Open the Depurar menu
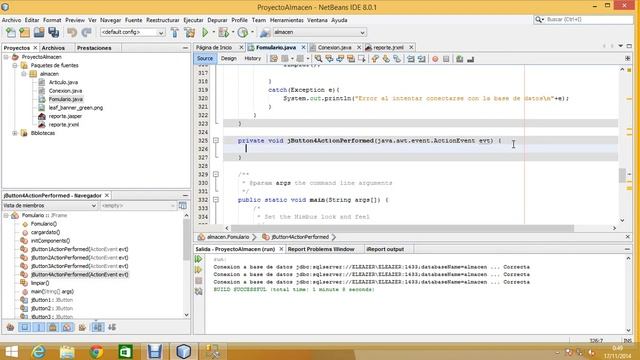 (217, 20)
